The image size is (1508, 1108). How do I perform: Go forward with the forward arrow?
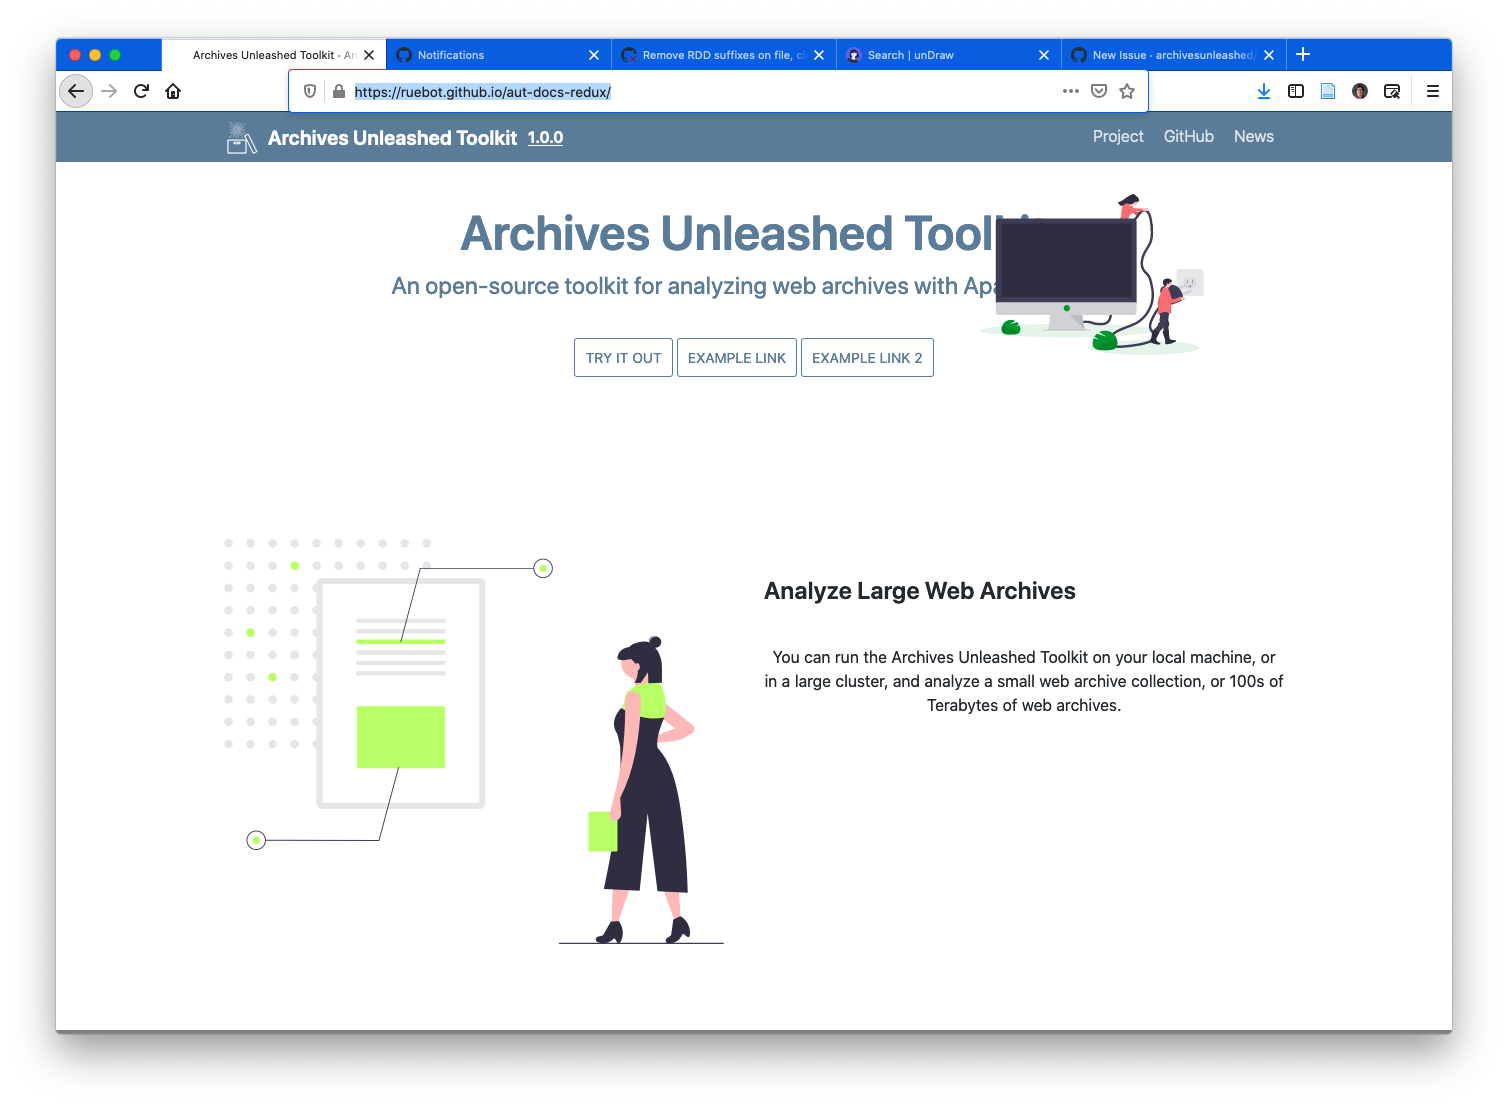click(x=109, y=91)
